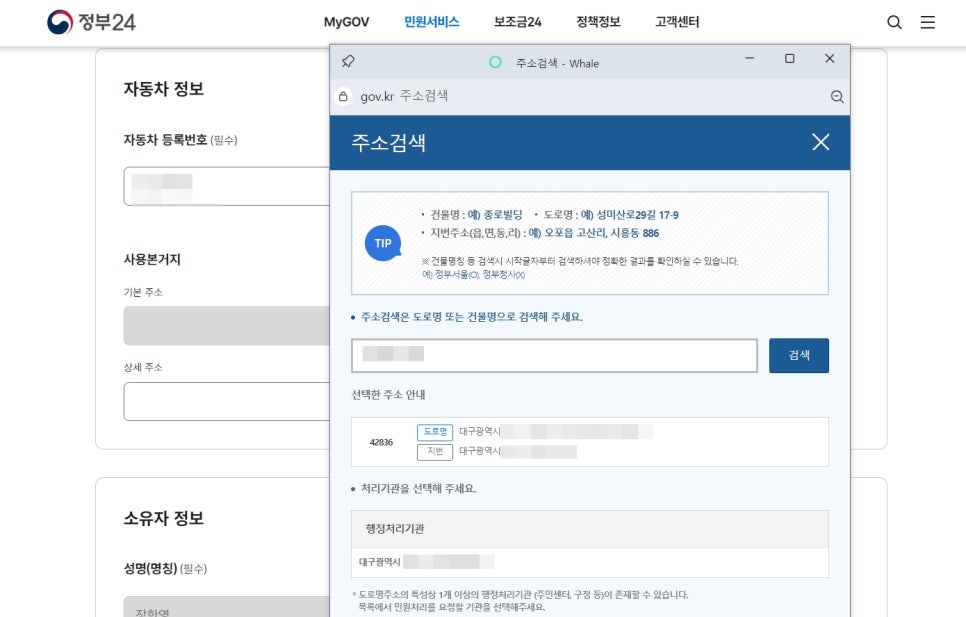This screenshot has width=966, height=617.
Task: Click the 성명(명칭) field in 소유자 정보
Action: pos(227,607)
